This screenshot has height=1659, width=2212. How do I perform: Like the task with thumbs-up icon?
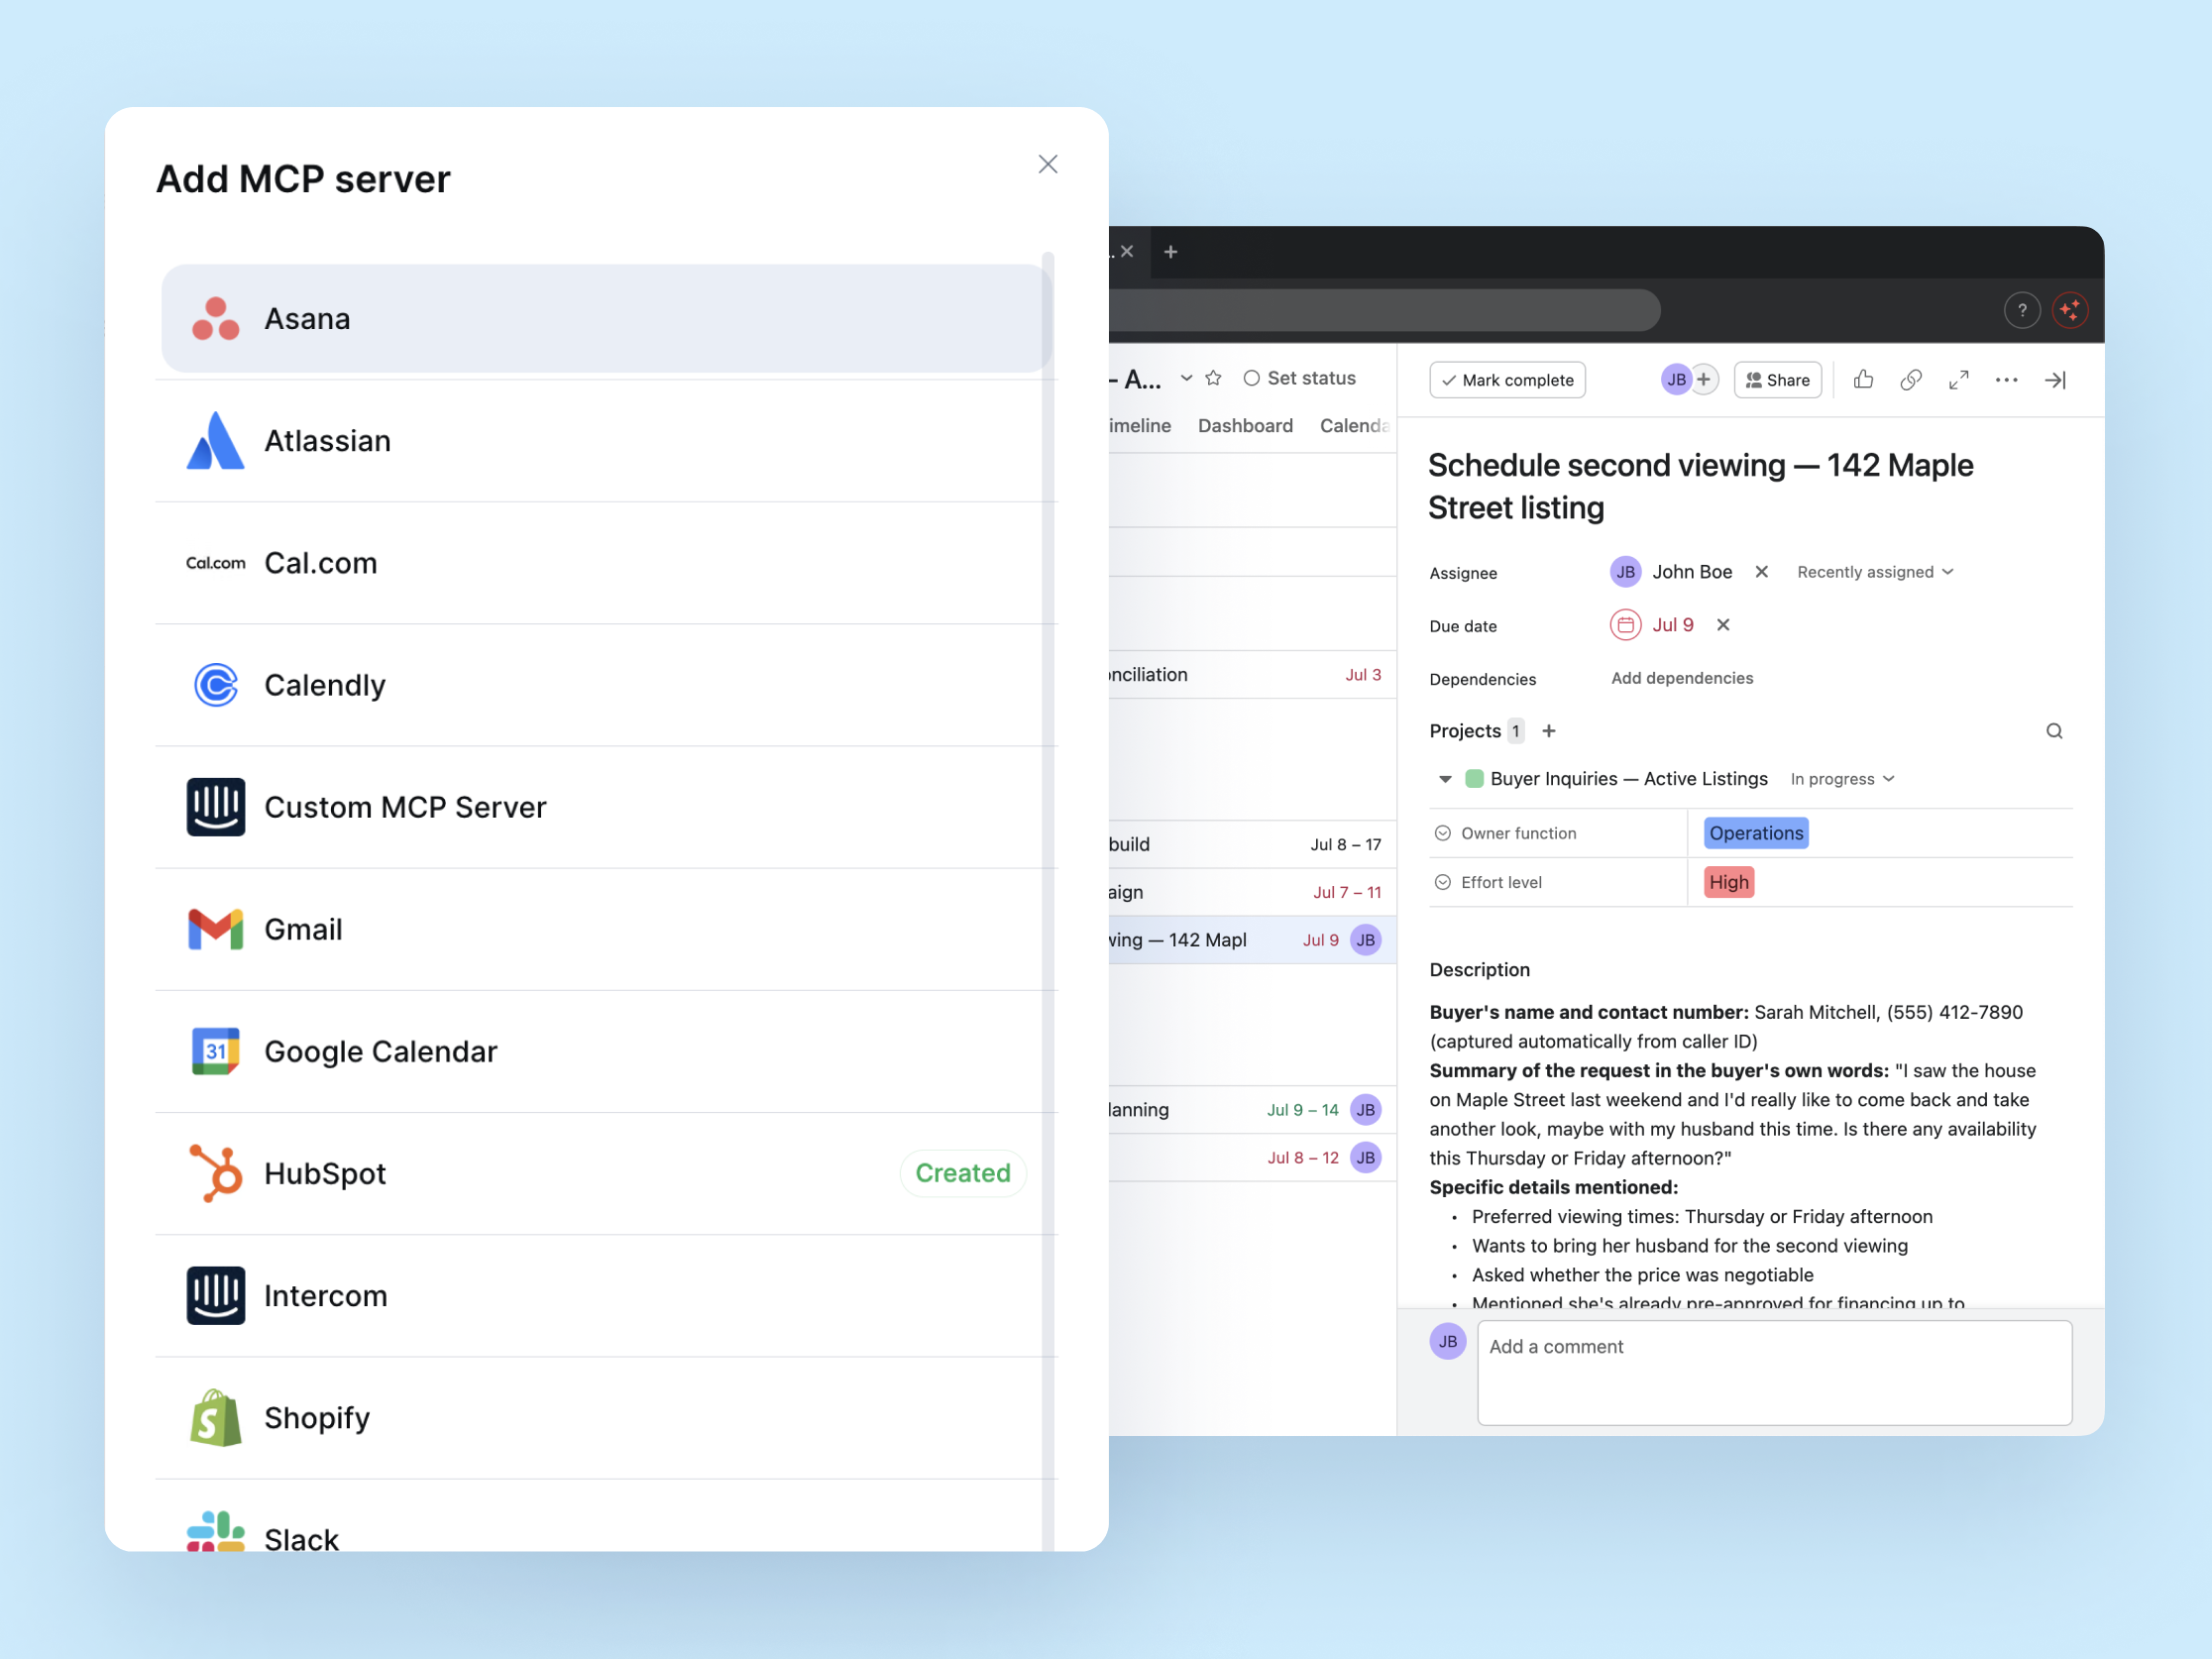pos(1862,380)
